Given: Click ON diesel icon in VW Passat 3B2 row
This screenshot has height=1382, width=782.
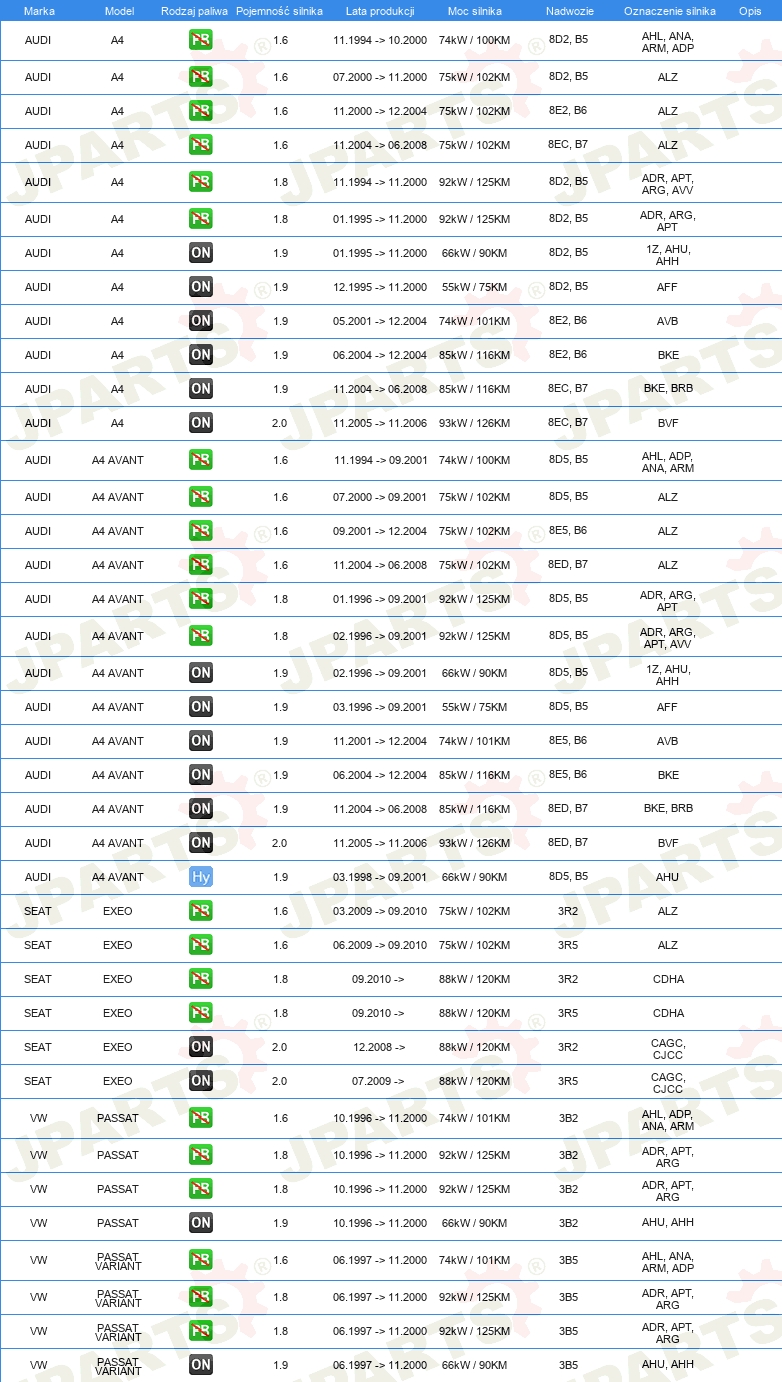Looking at the screenshot, I should coord(201,1223).
